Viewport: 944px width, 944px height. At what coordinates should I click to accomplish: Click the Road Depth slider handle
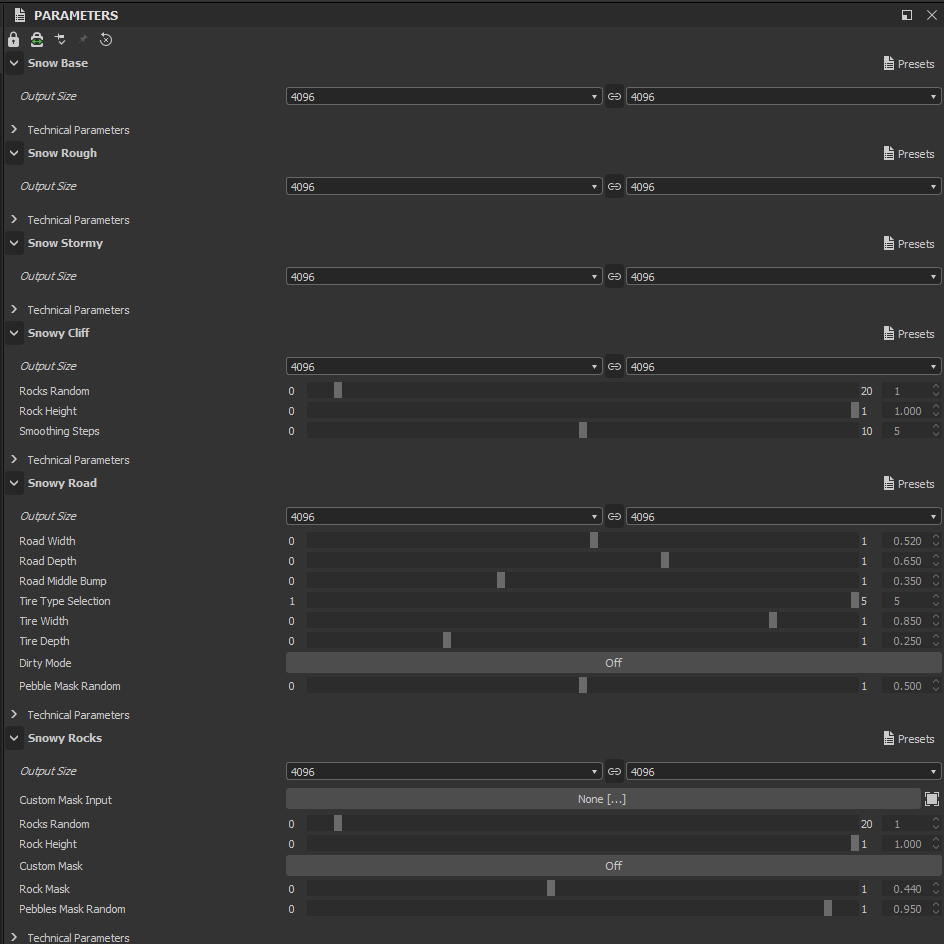(665, 560)
